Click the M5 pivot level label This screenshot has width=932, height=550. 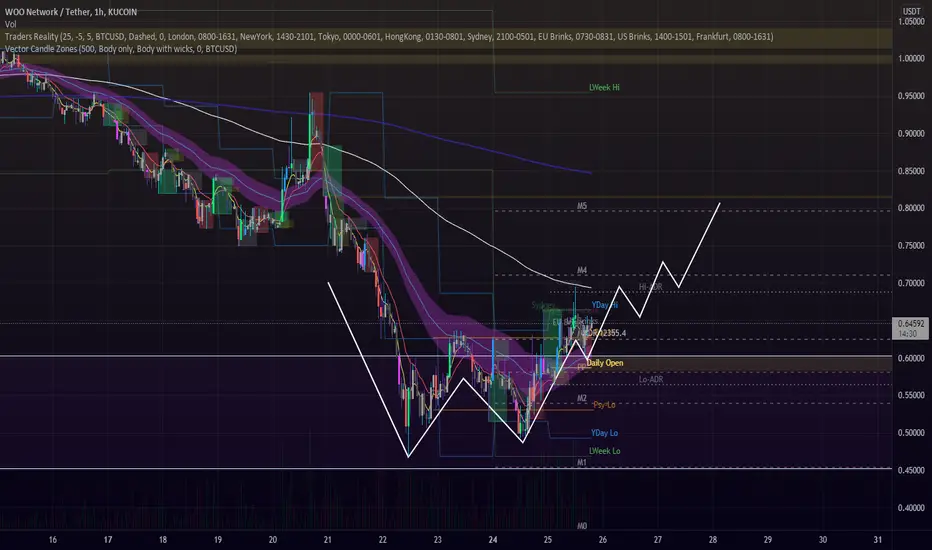point(582,206)
